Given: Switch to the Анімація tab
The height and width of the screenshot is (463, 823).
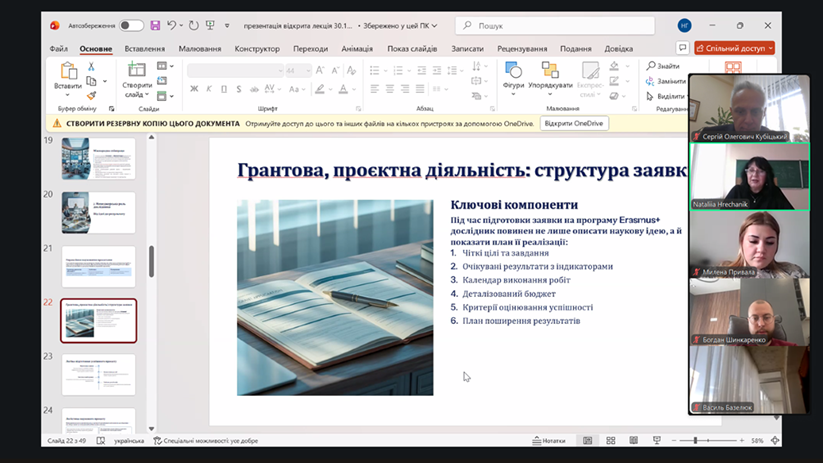Looking at the screenshot, I should pyautogui.click(x=357, y=48).
